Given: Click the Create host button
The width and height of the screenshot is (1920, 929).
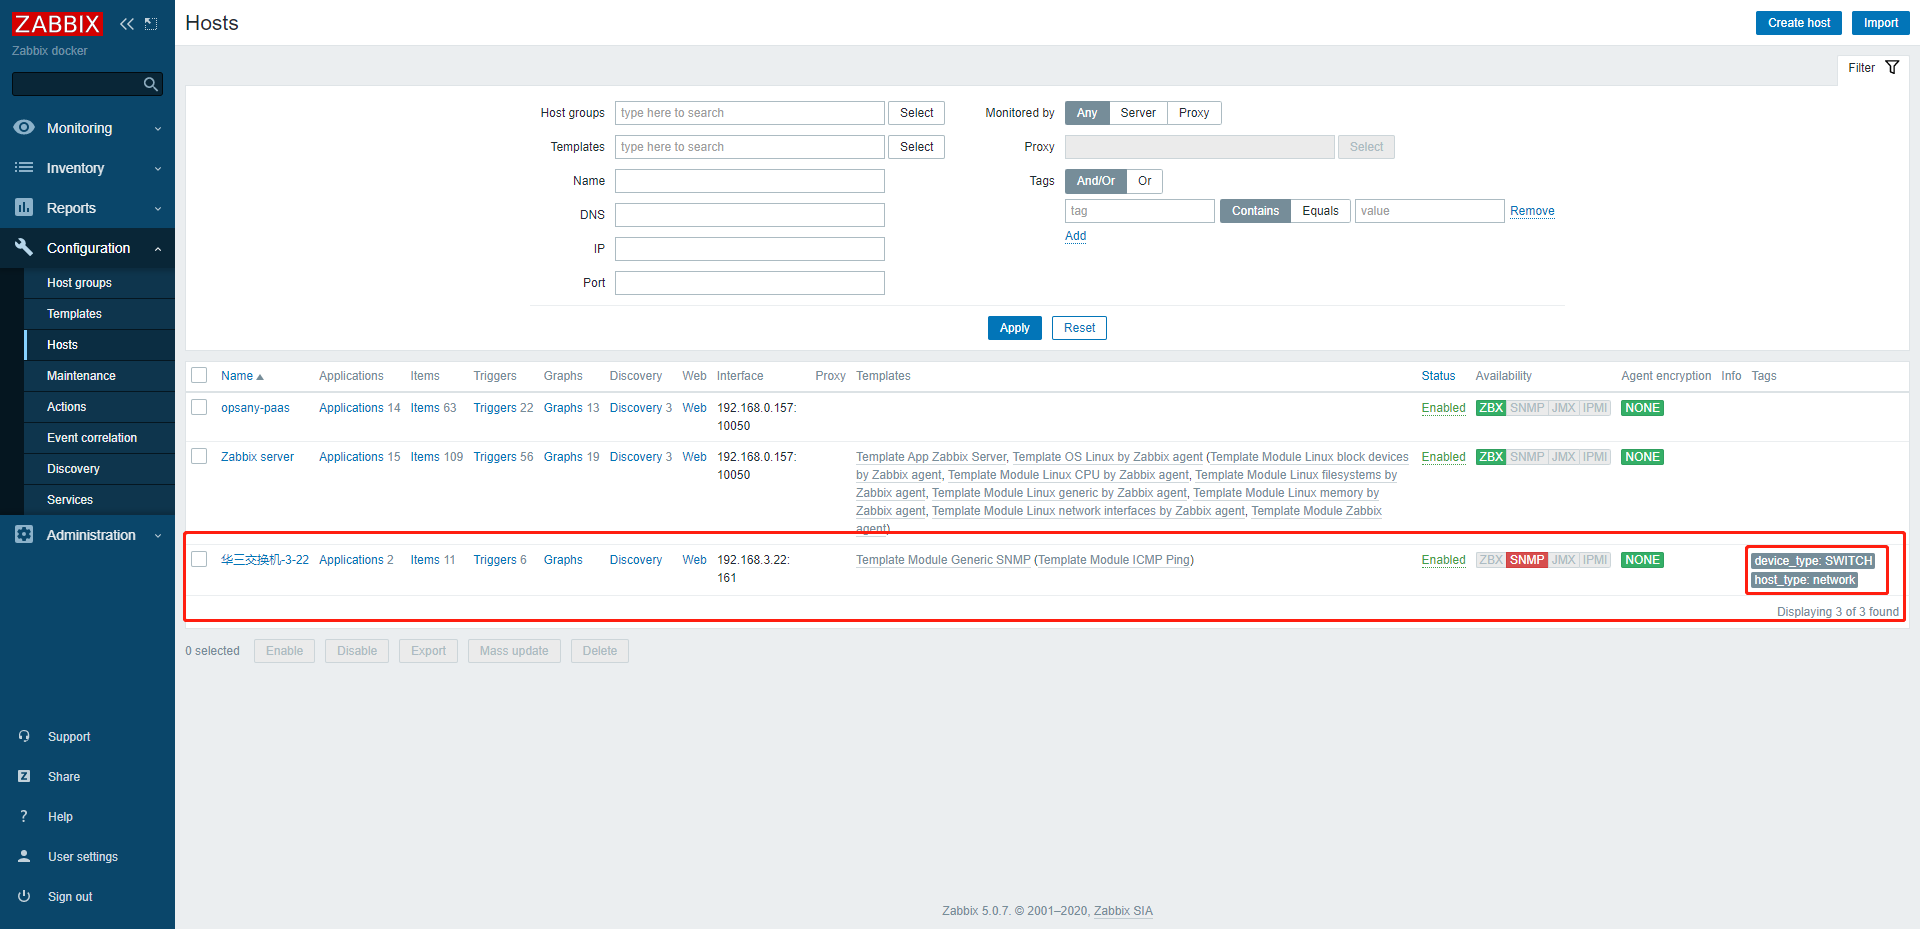Looking at the screenshot, I should (1798, 23).
